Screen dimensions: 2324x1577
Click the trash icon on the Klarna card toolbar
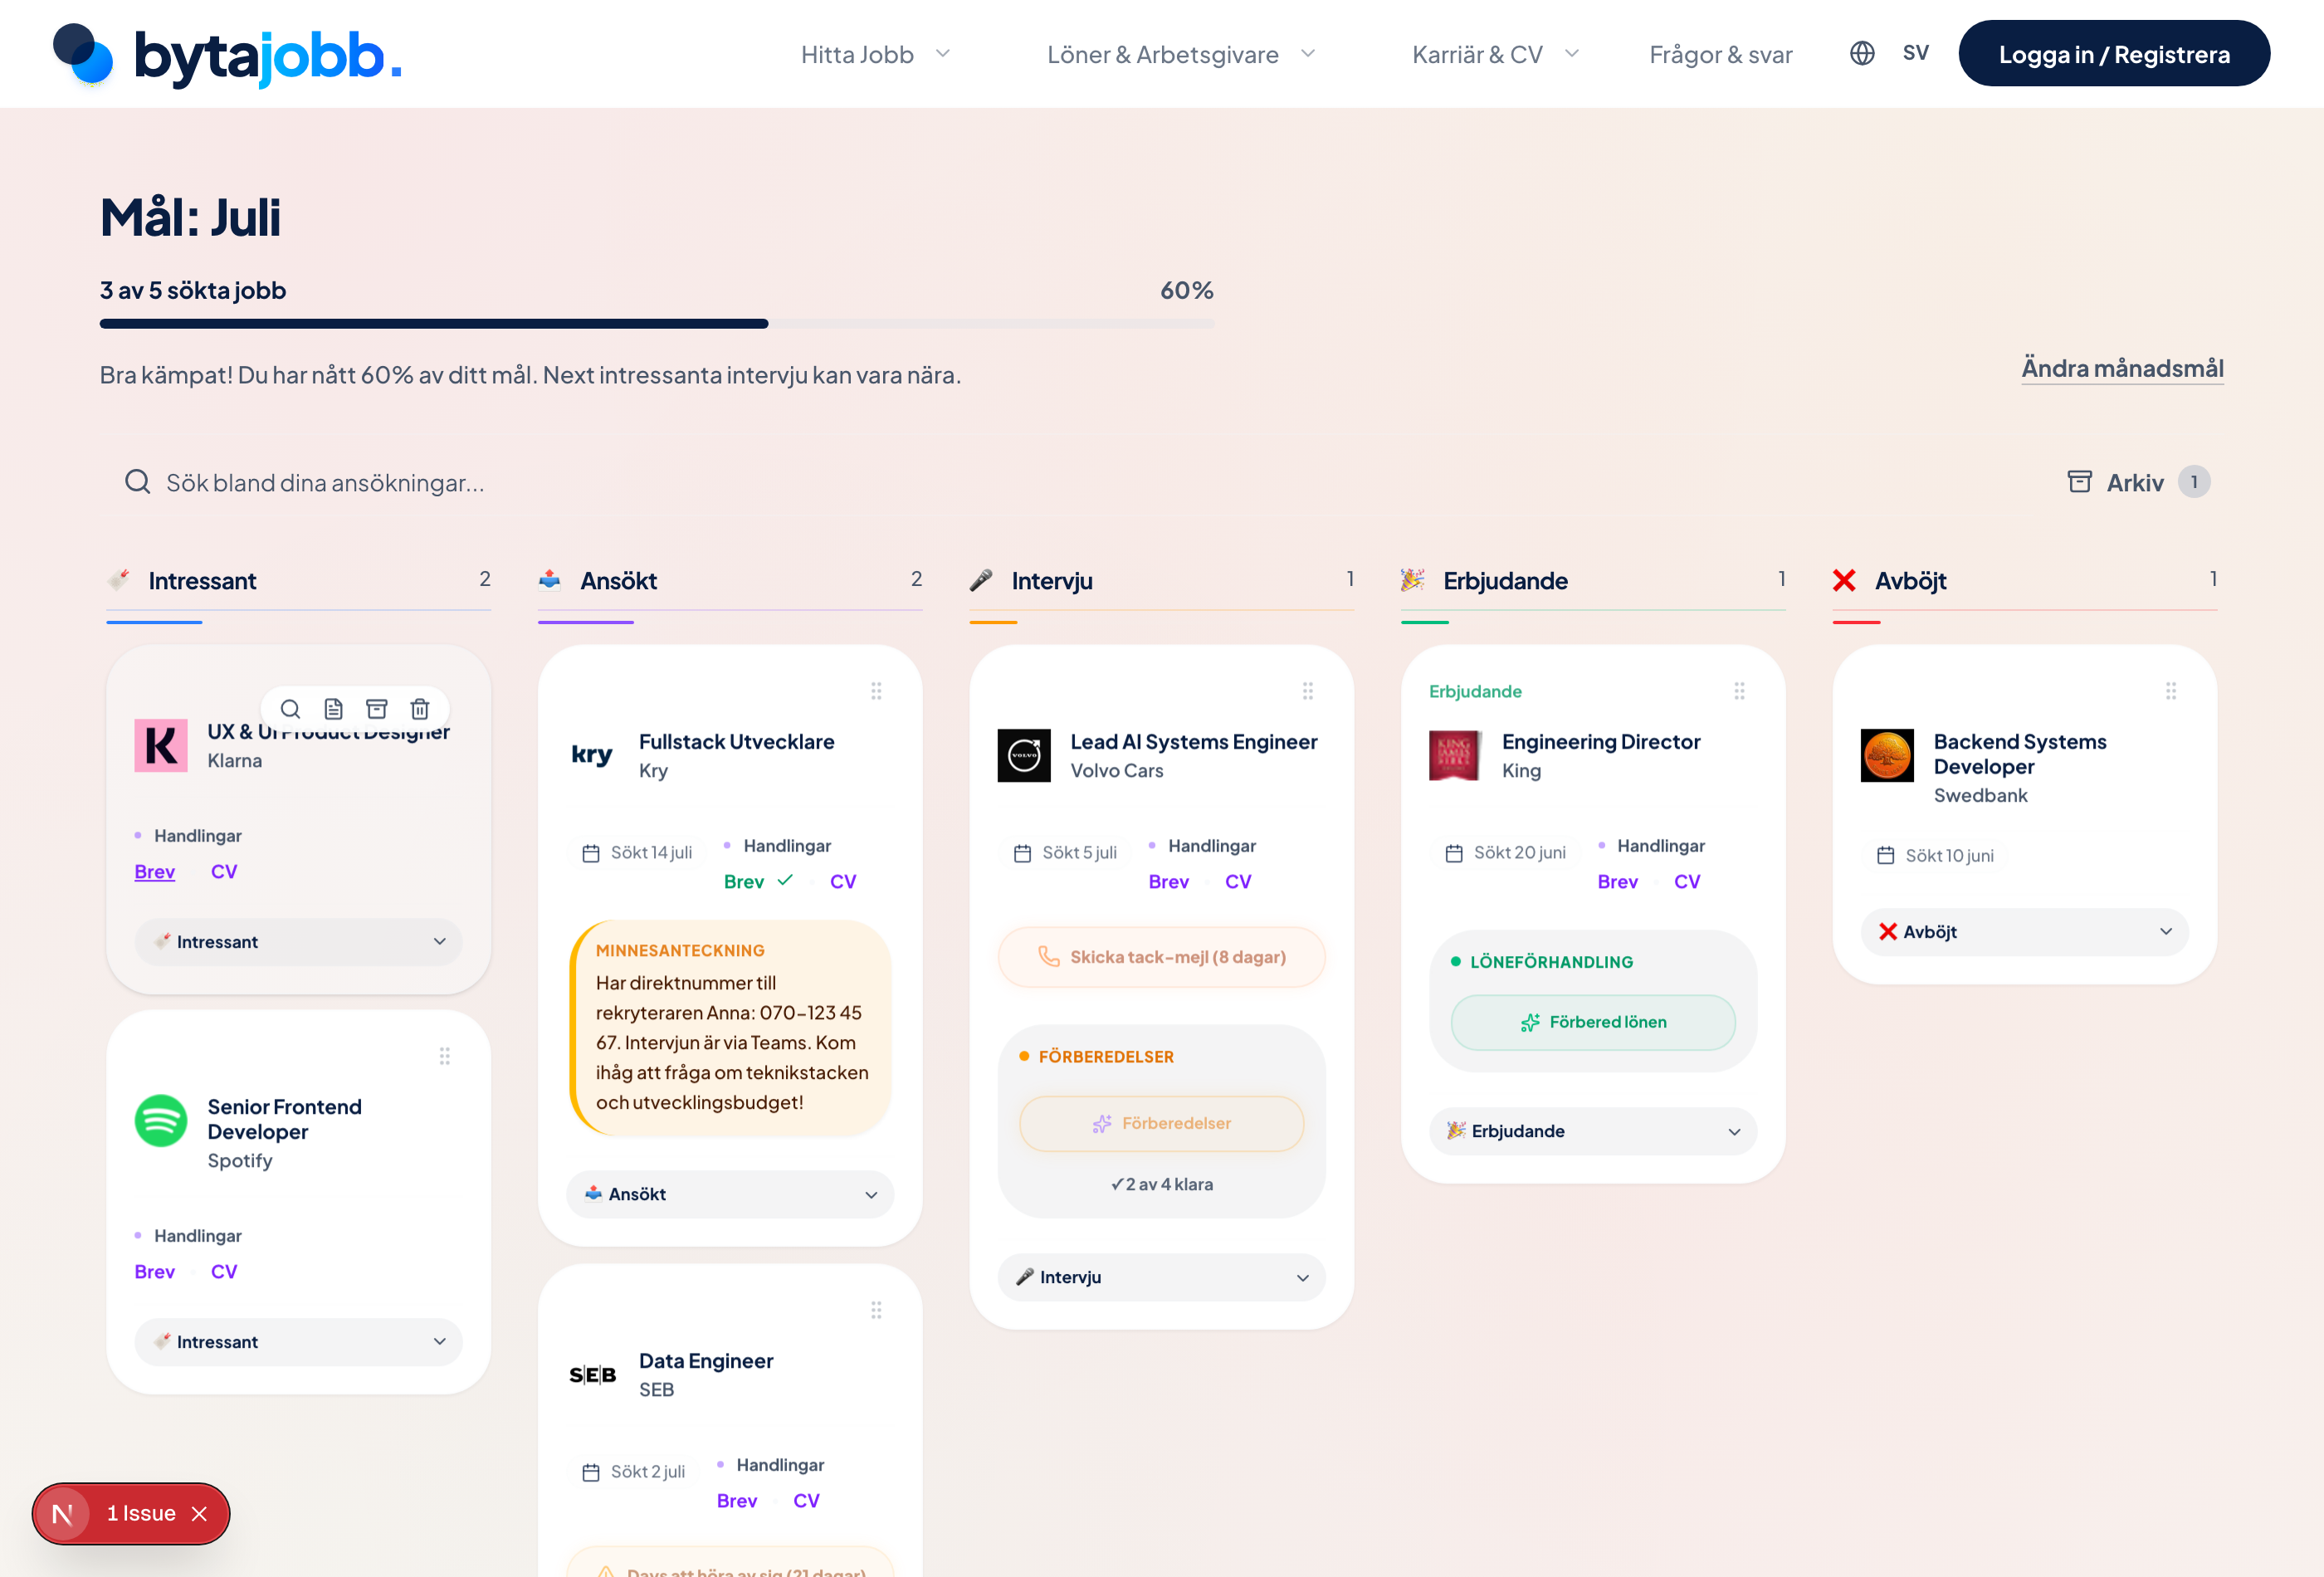(420, 709)
